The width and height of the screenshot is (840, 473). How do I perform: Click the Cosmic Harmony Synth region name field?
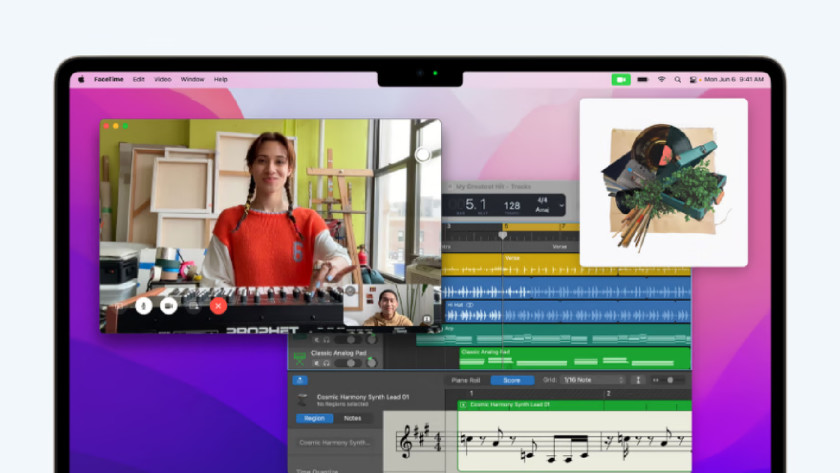tap(335, 442)
